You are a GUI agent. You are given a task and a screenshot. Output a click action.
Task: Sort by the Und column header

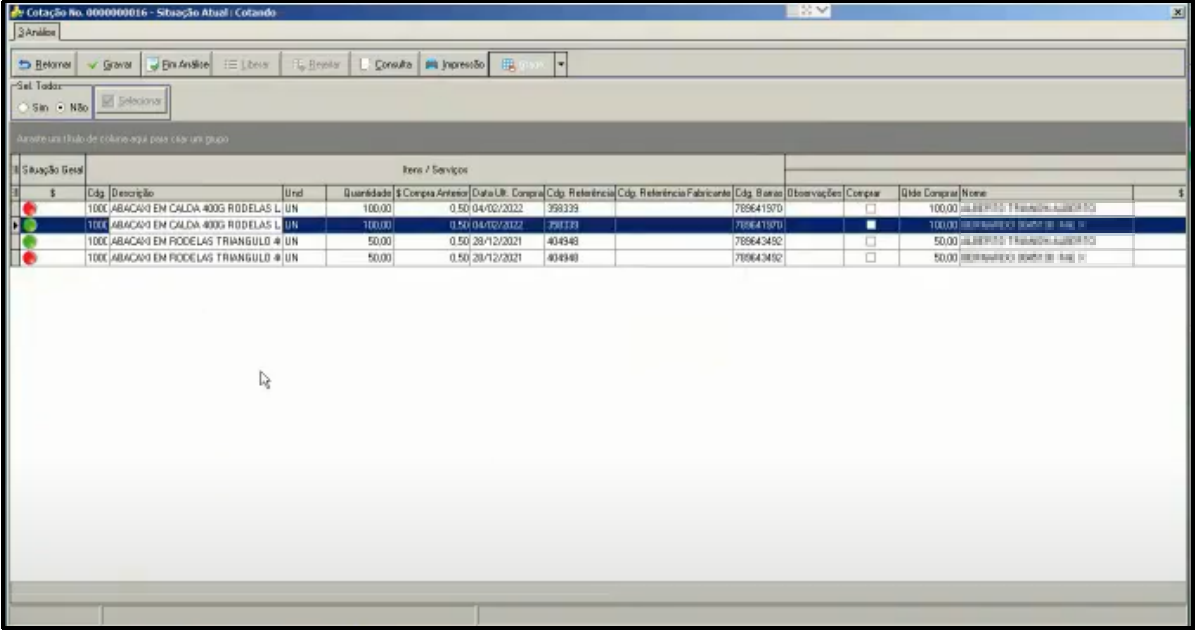click(x=304, y=193)
